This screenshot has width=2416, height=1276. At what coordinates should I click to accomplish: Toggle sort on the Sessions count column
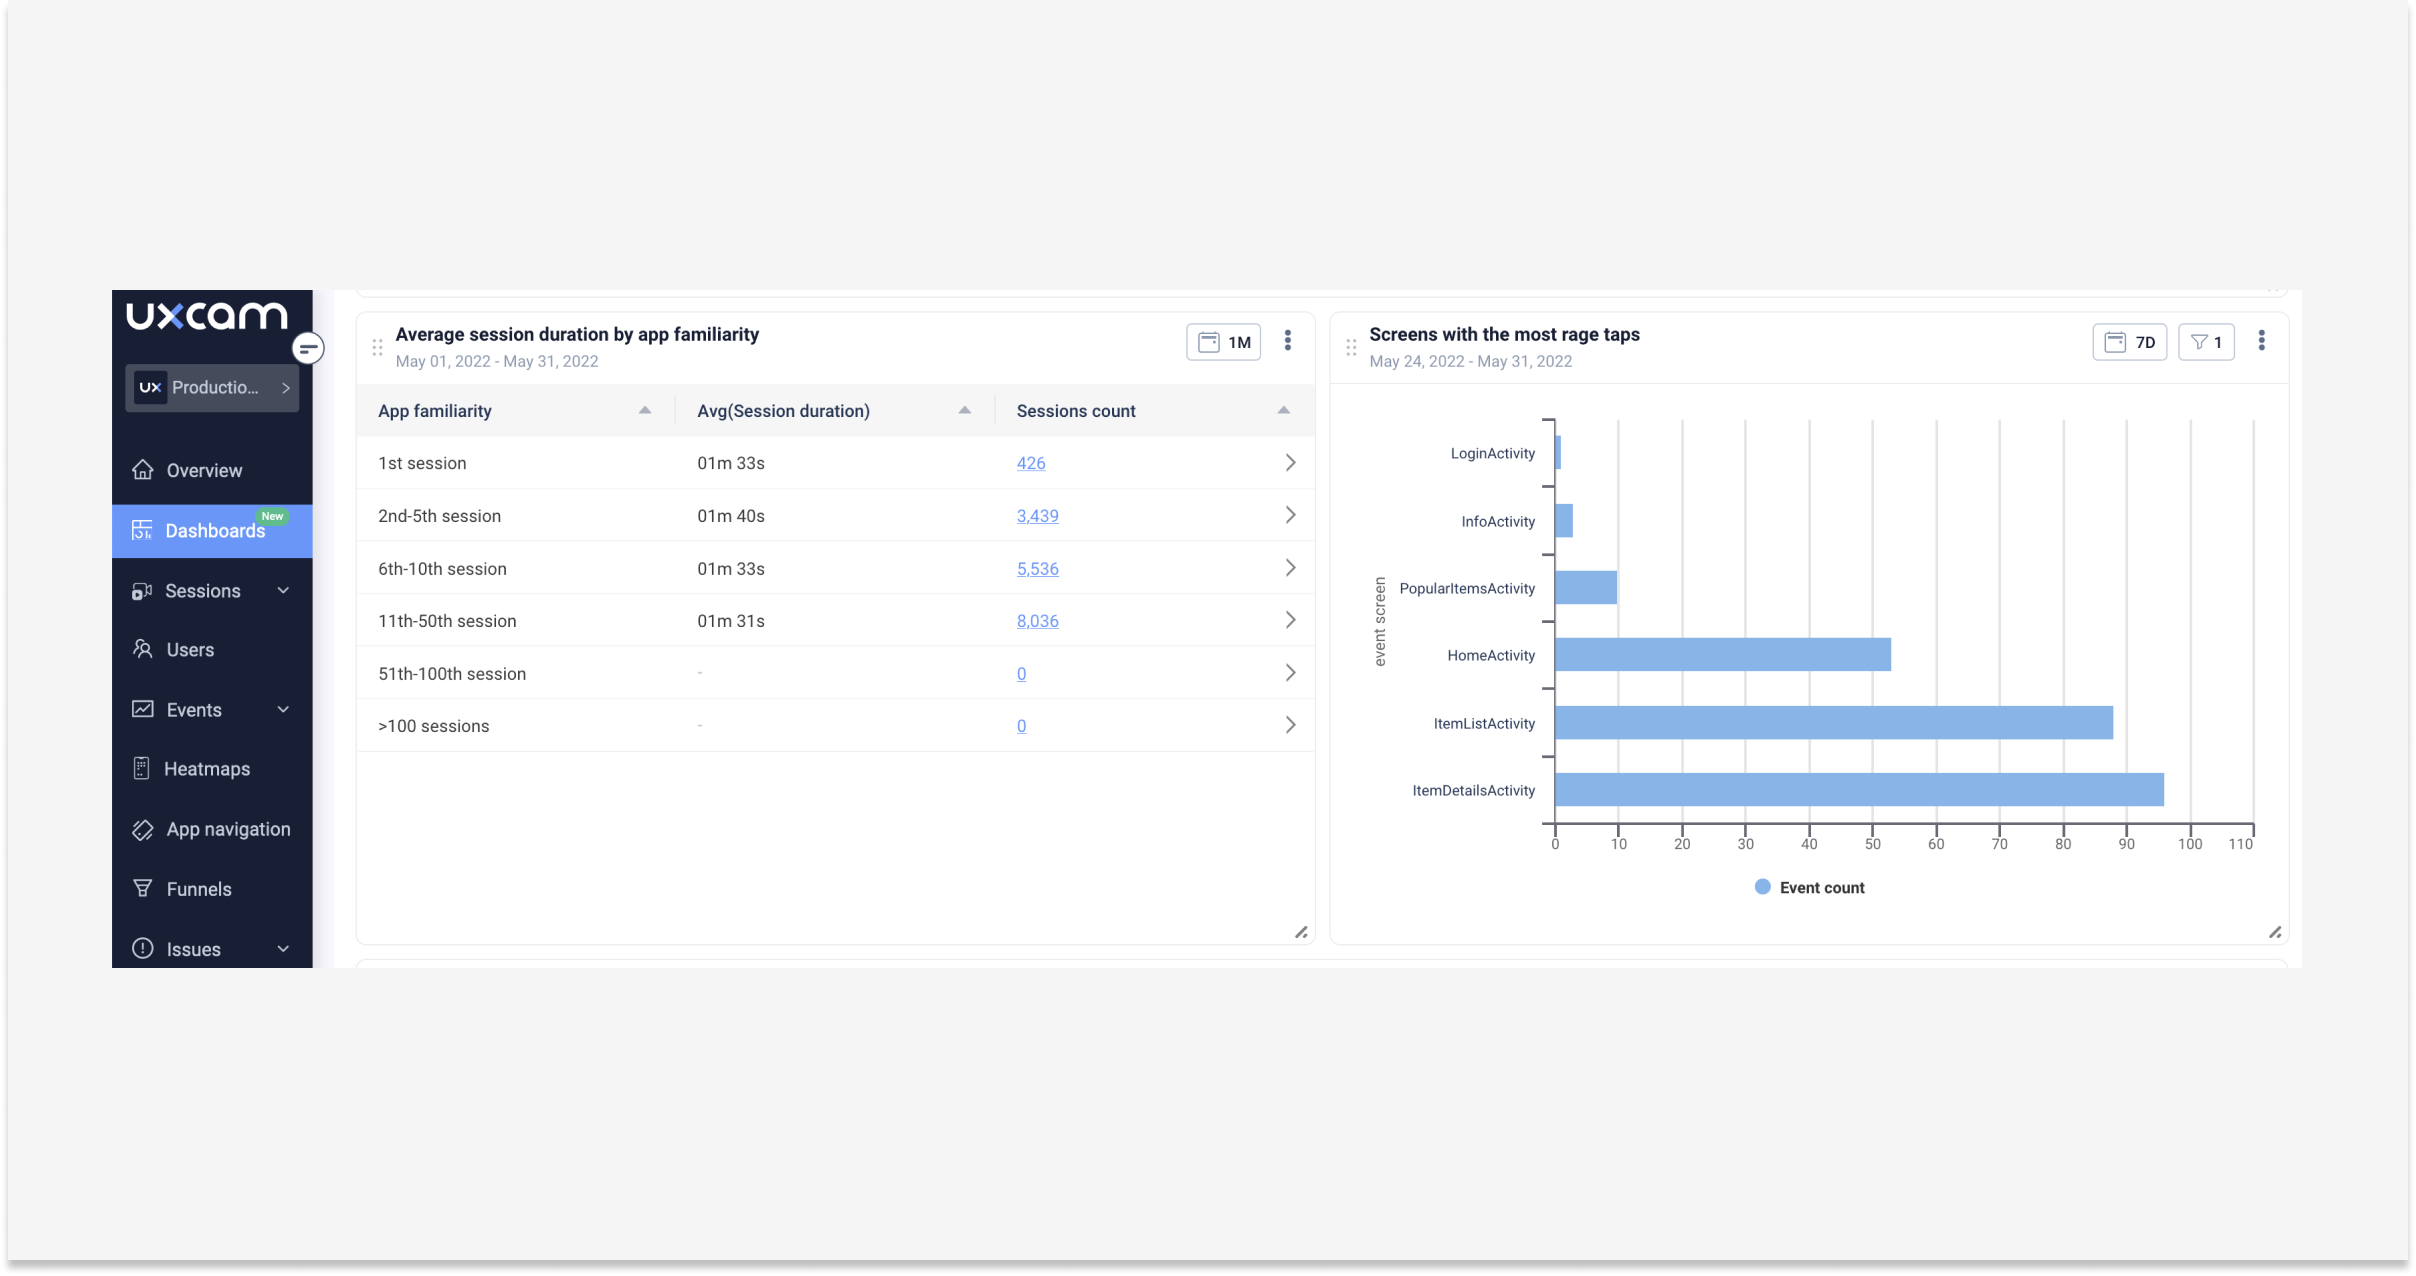(x=1283, y=411)
